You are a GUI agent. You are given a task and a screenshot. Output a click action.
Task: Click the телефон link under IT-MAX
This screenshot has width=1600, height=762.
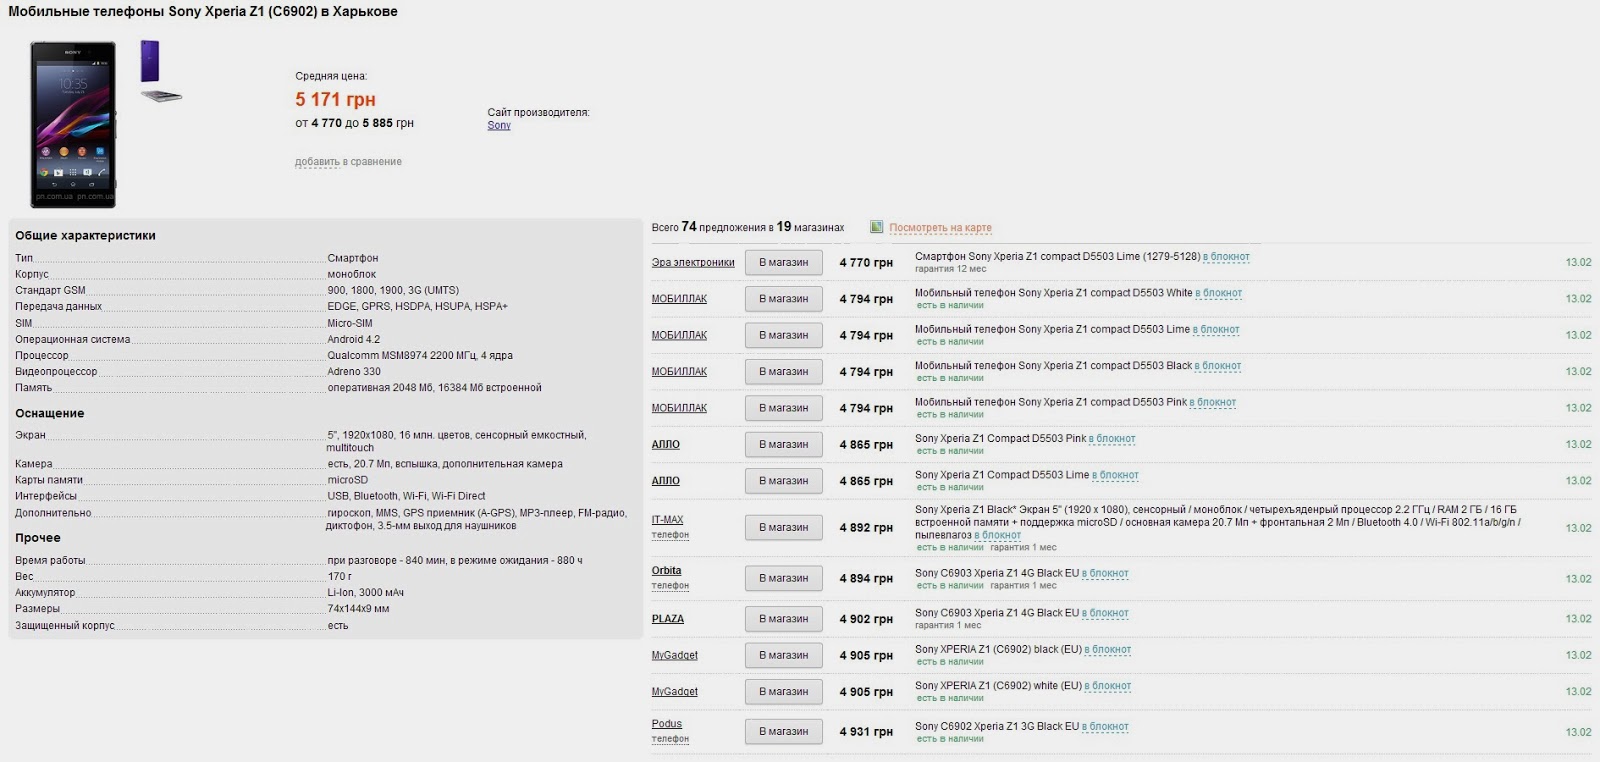point(670,535)
